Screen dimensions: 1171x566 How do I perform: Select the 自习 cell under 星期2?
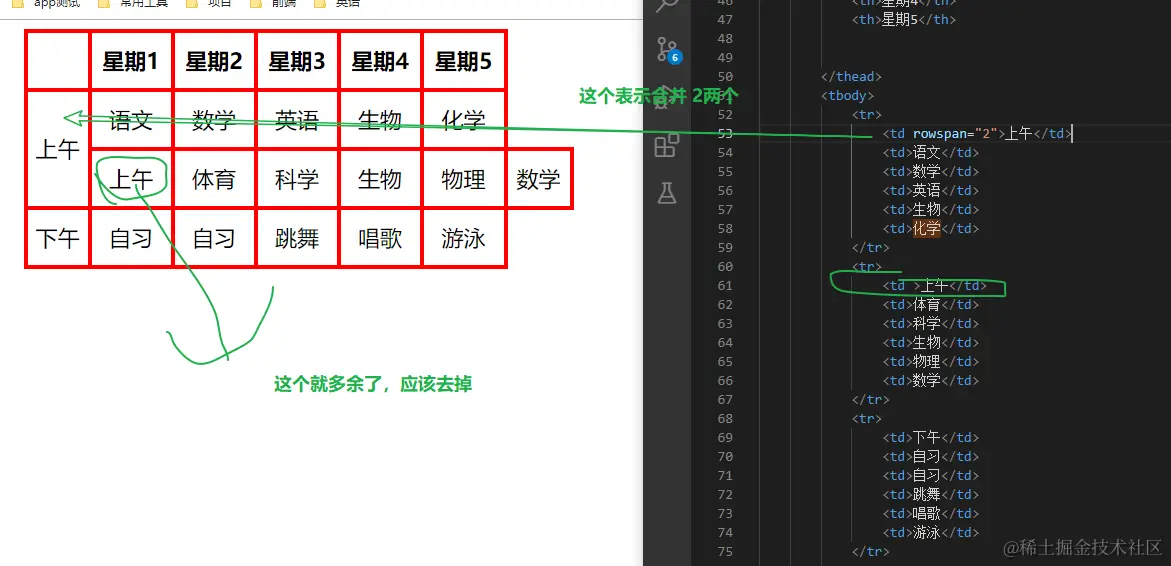pyautogui.click(x=214, y=238)
